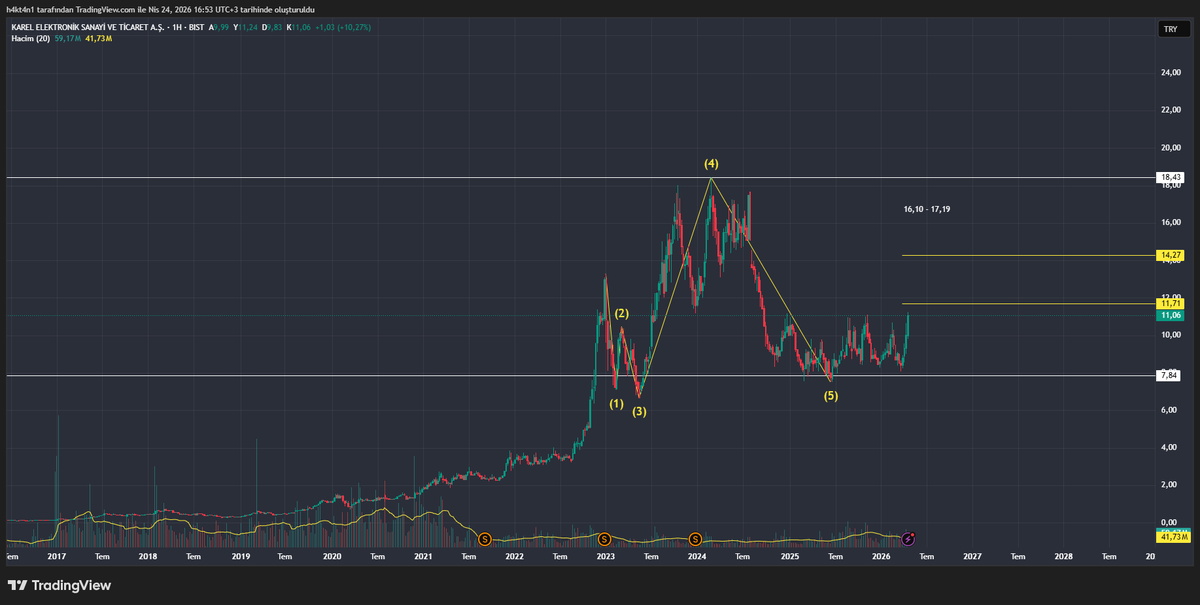Click the 2025 time axis label
Image resolution: width=1200 pixels, height=605 pixels.
790,556
